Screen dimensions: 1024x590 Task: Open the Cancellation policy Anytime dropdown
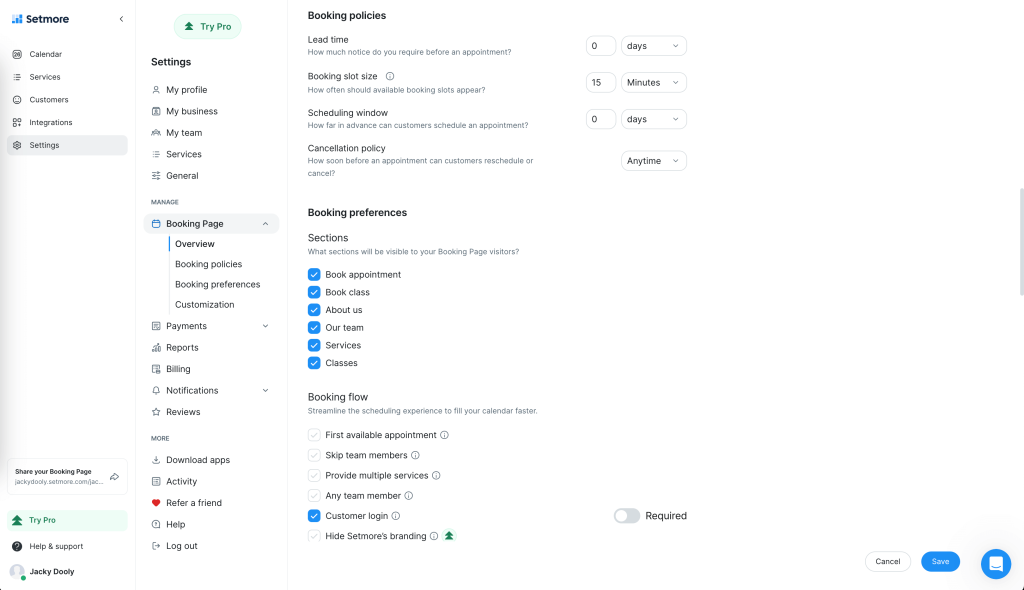tap(654, 161)
